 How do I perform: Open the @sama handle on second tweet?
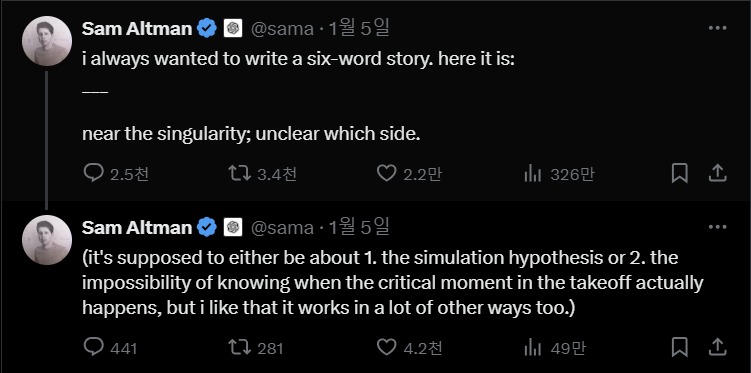(283, 228)
